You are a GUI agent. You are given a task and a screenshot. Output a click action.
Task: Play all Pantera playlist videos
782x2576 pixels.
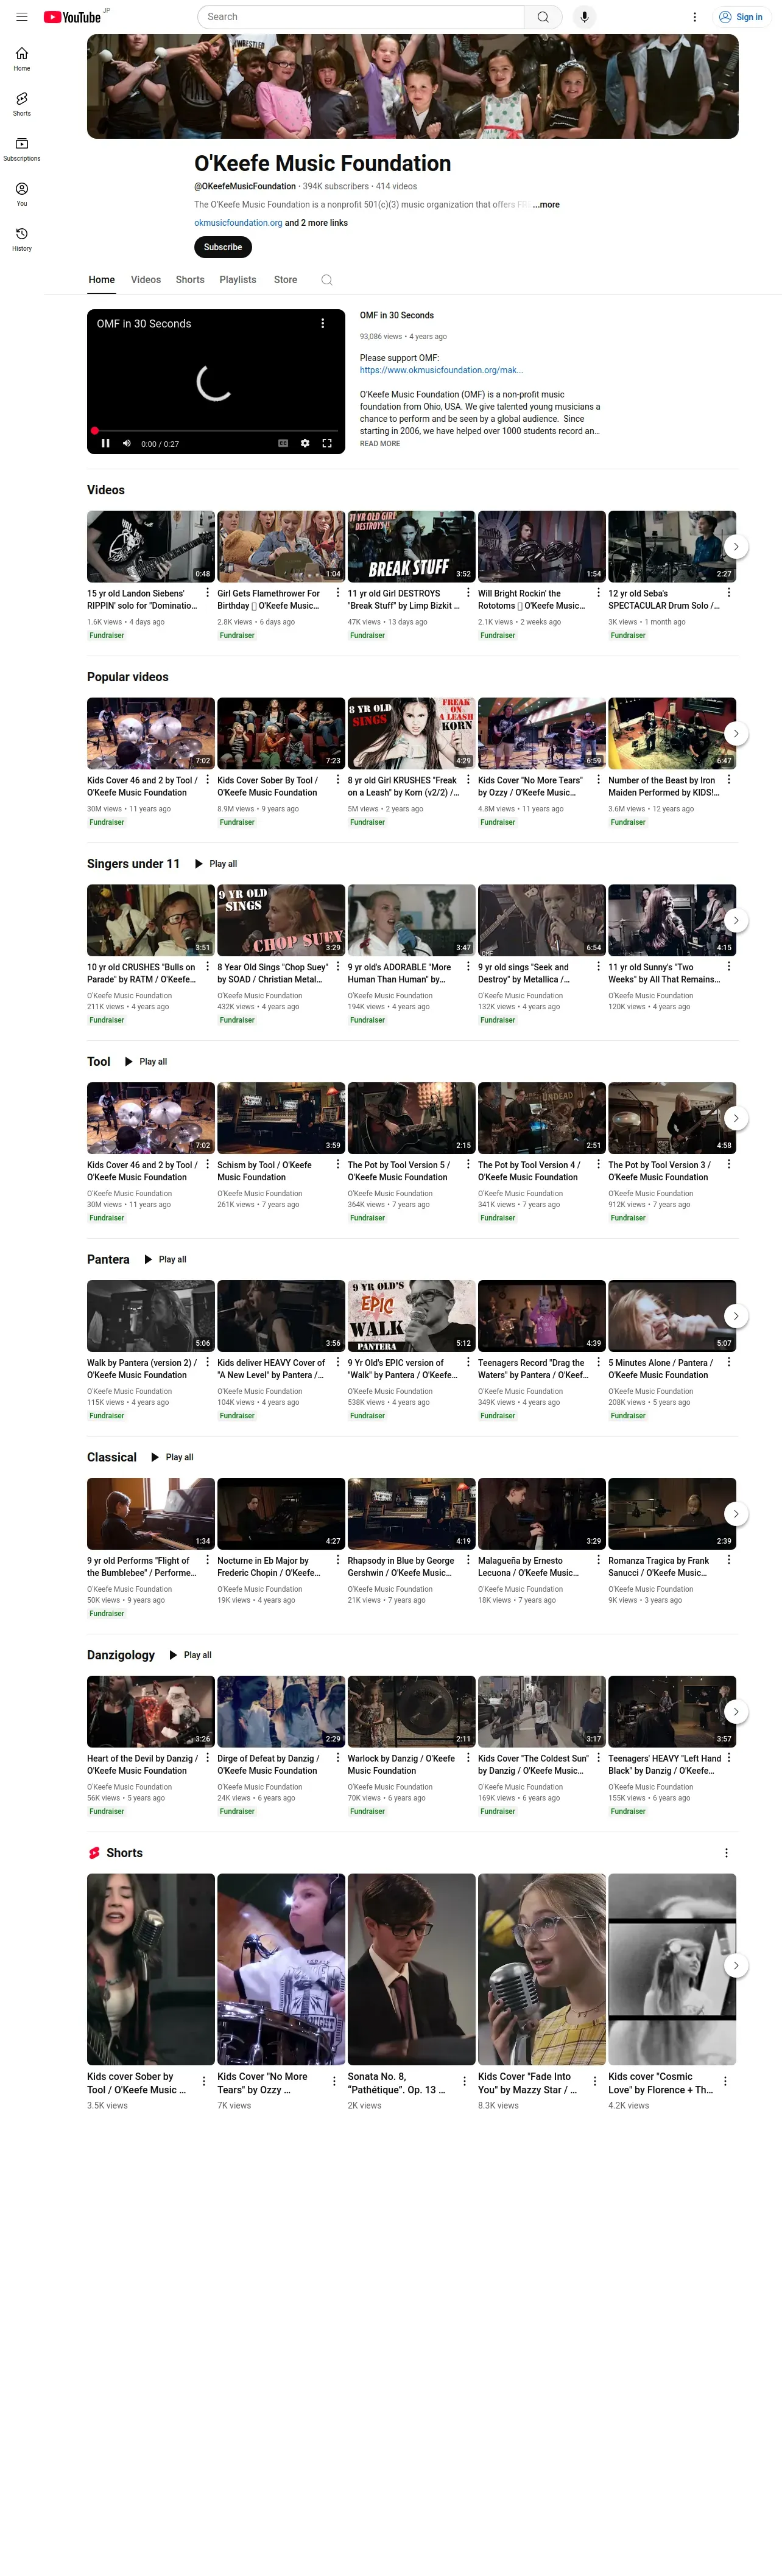click(x=165, y=1260)
